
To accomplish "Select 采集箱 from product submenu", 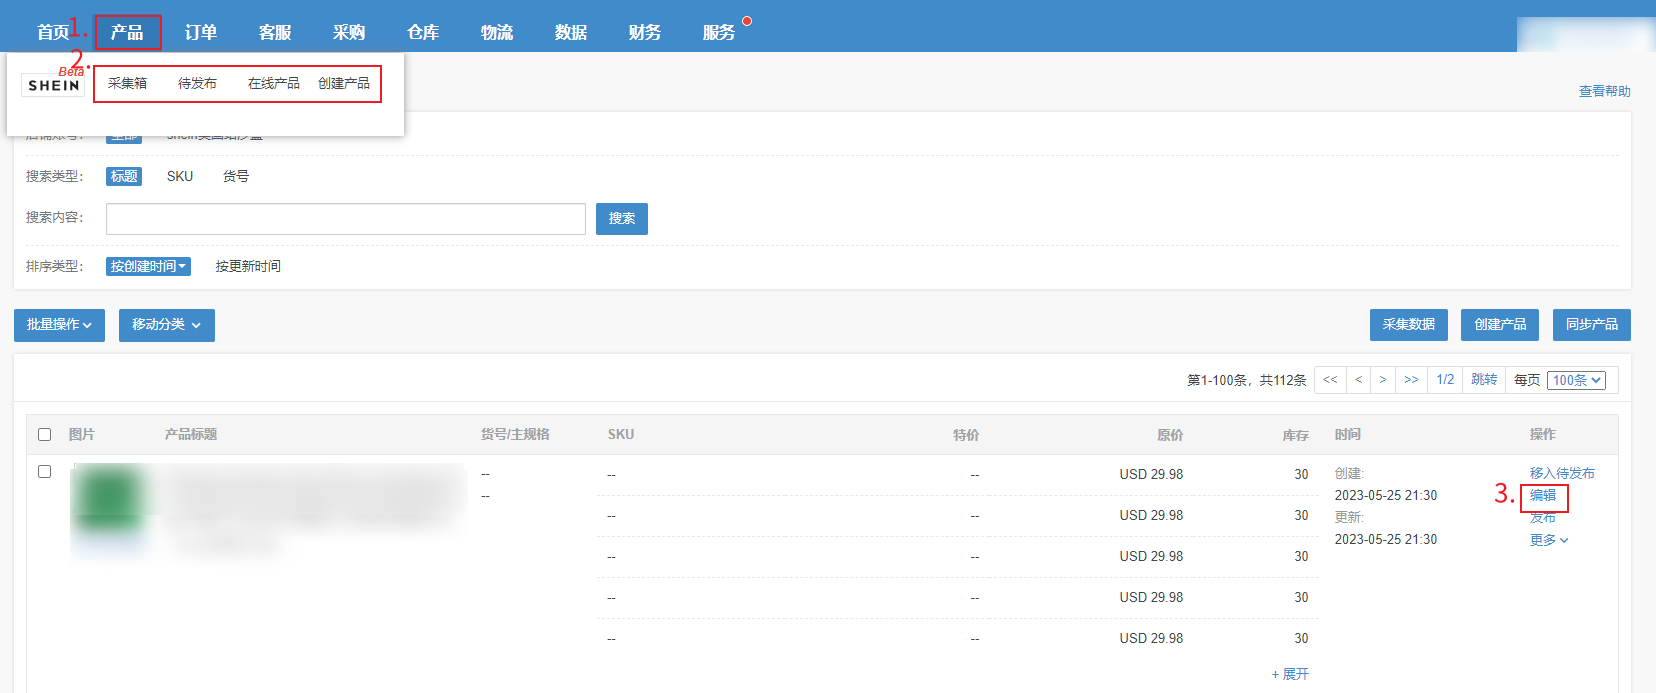I will coord(127,83).
